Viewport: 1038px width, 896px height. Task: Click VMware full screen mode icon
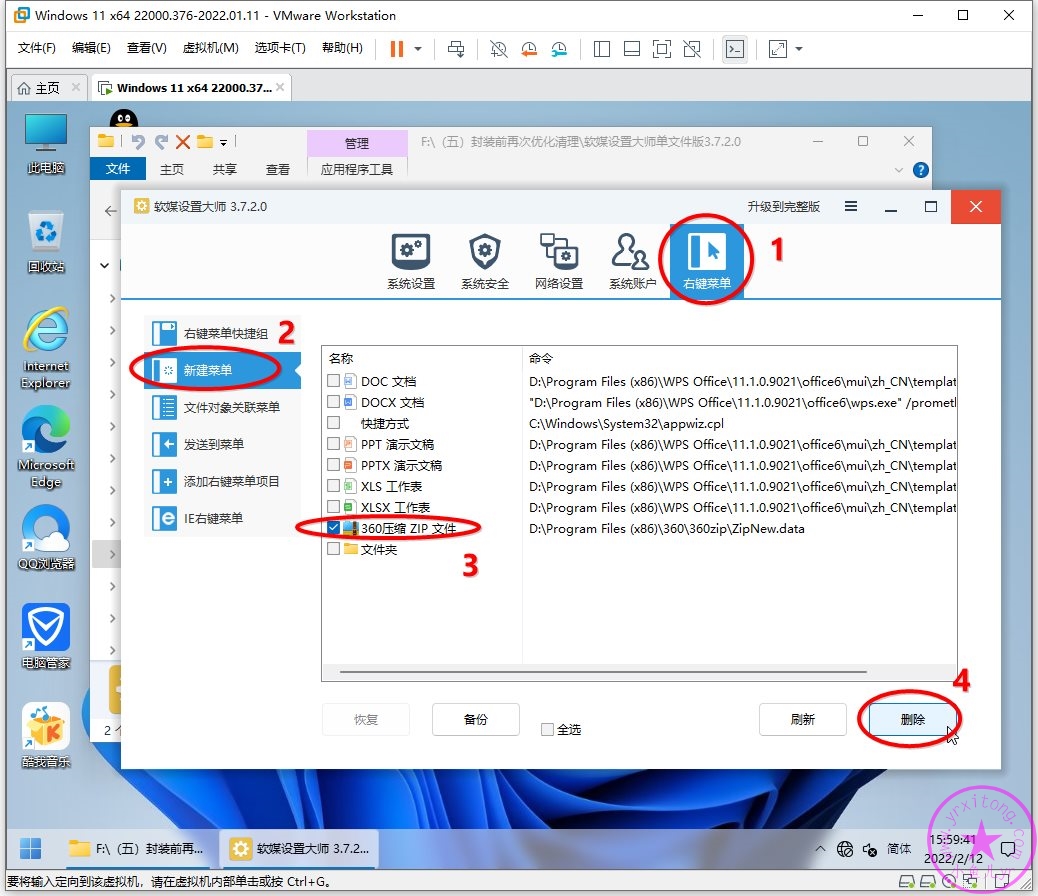point(661,48)
